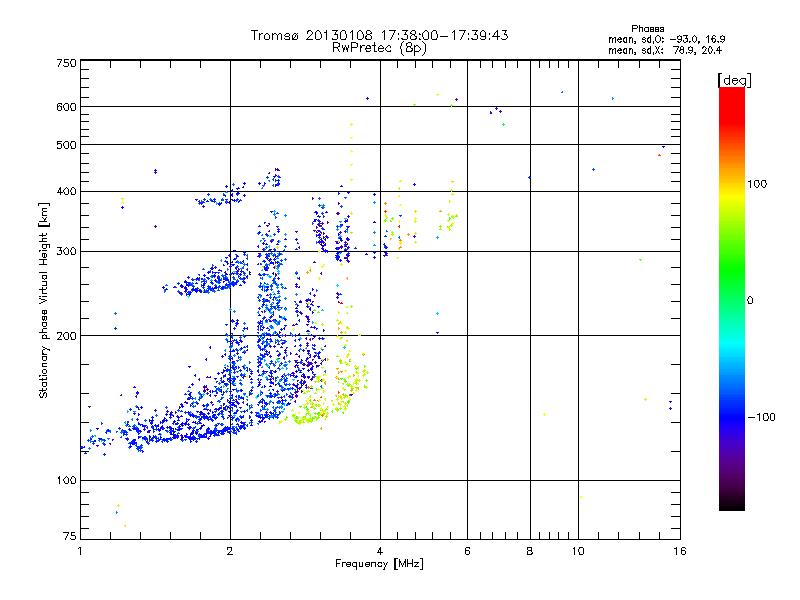Image resolution: width=800 pixels, height=600 pixels.
Task: Click the y-axis label '200'
Action: 66,336
